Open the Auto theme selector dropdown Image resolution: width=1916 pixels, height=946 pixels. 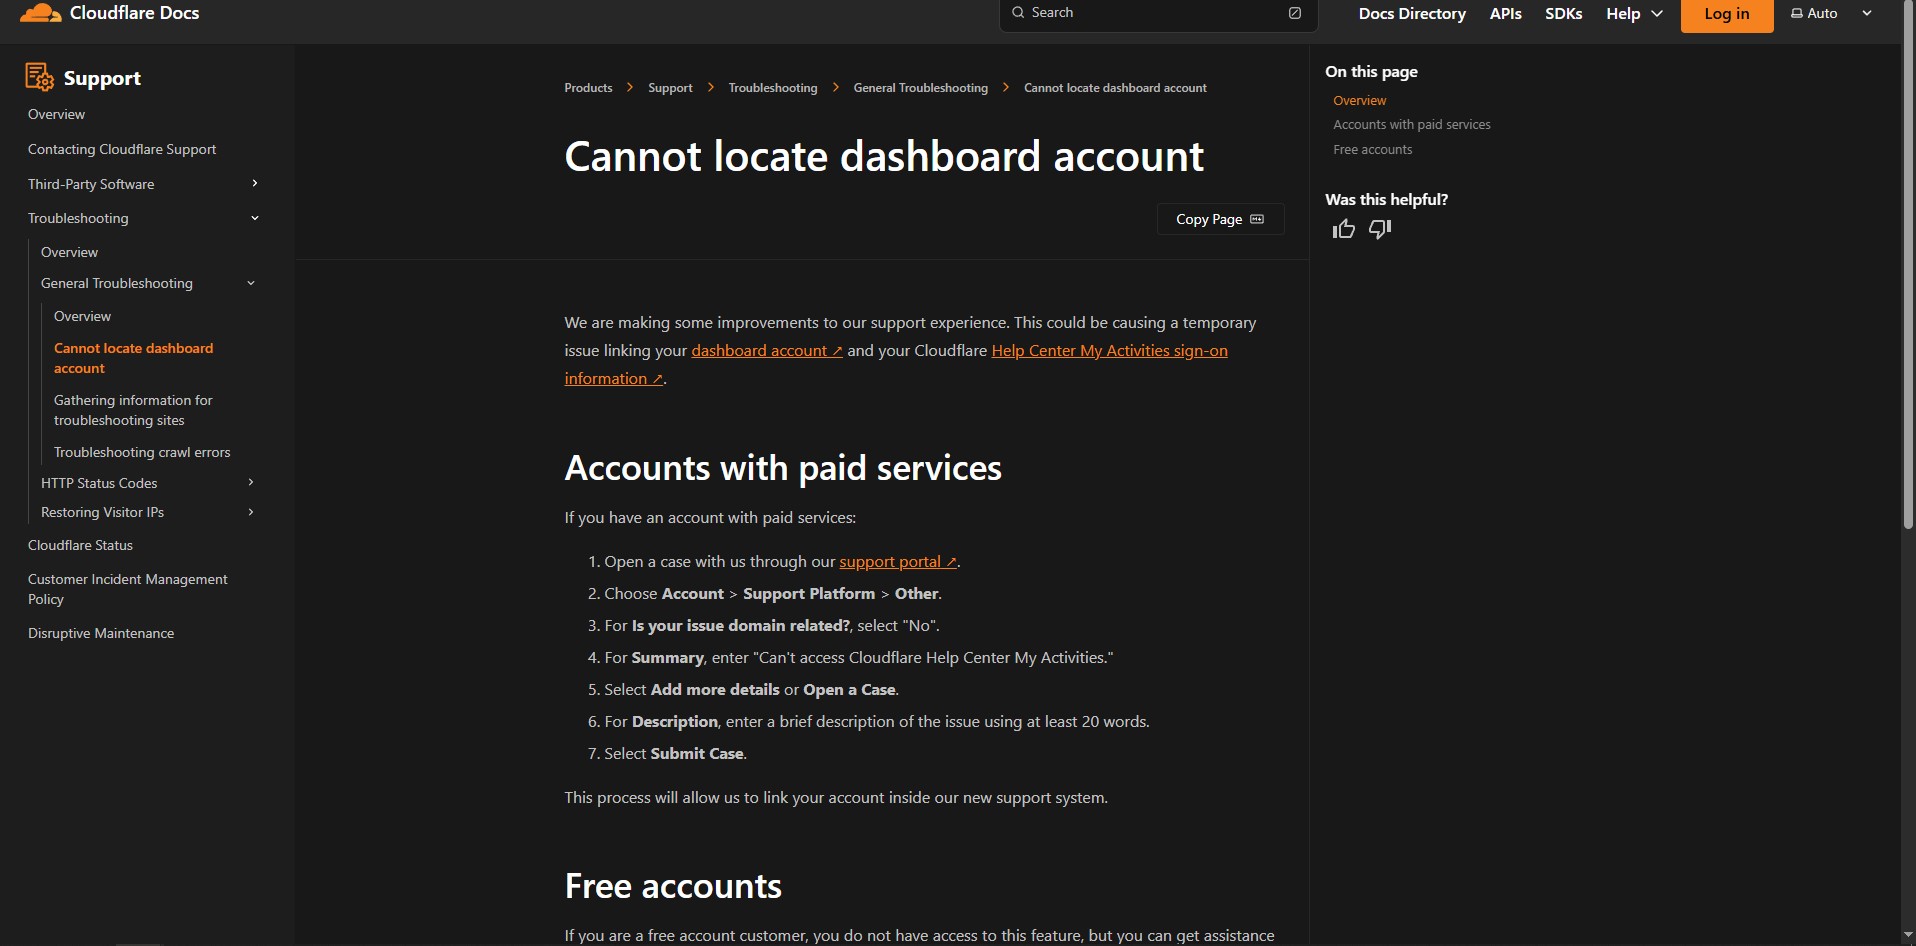click(x=1831, y=14)
